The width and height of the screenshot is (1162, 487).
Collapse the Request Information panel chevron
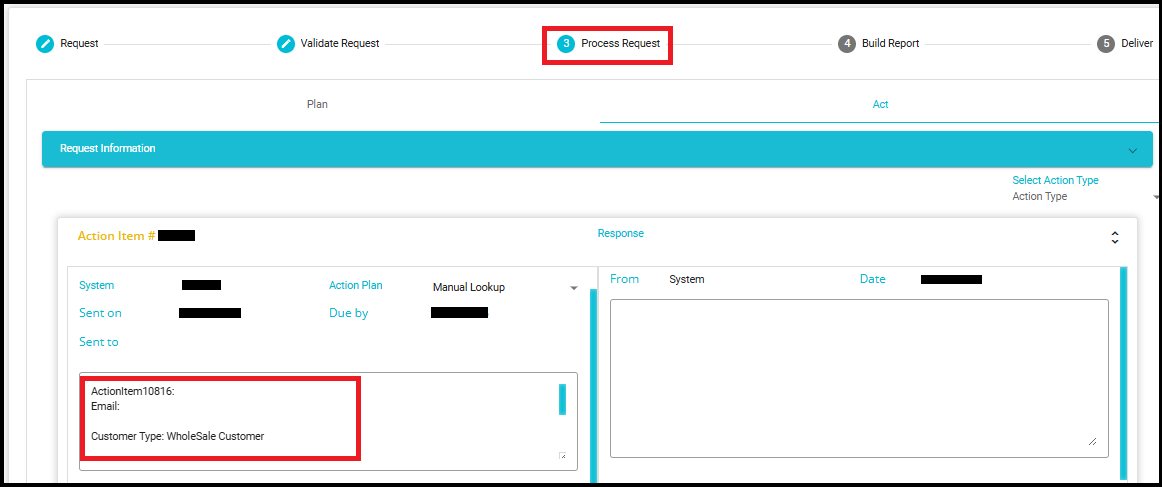(1132, 150)
